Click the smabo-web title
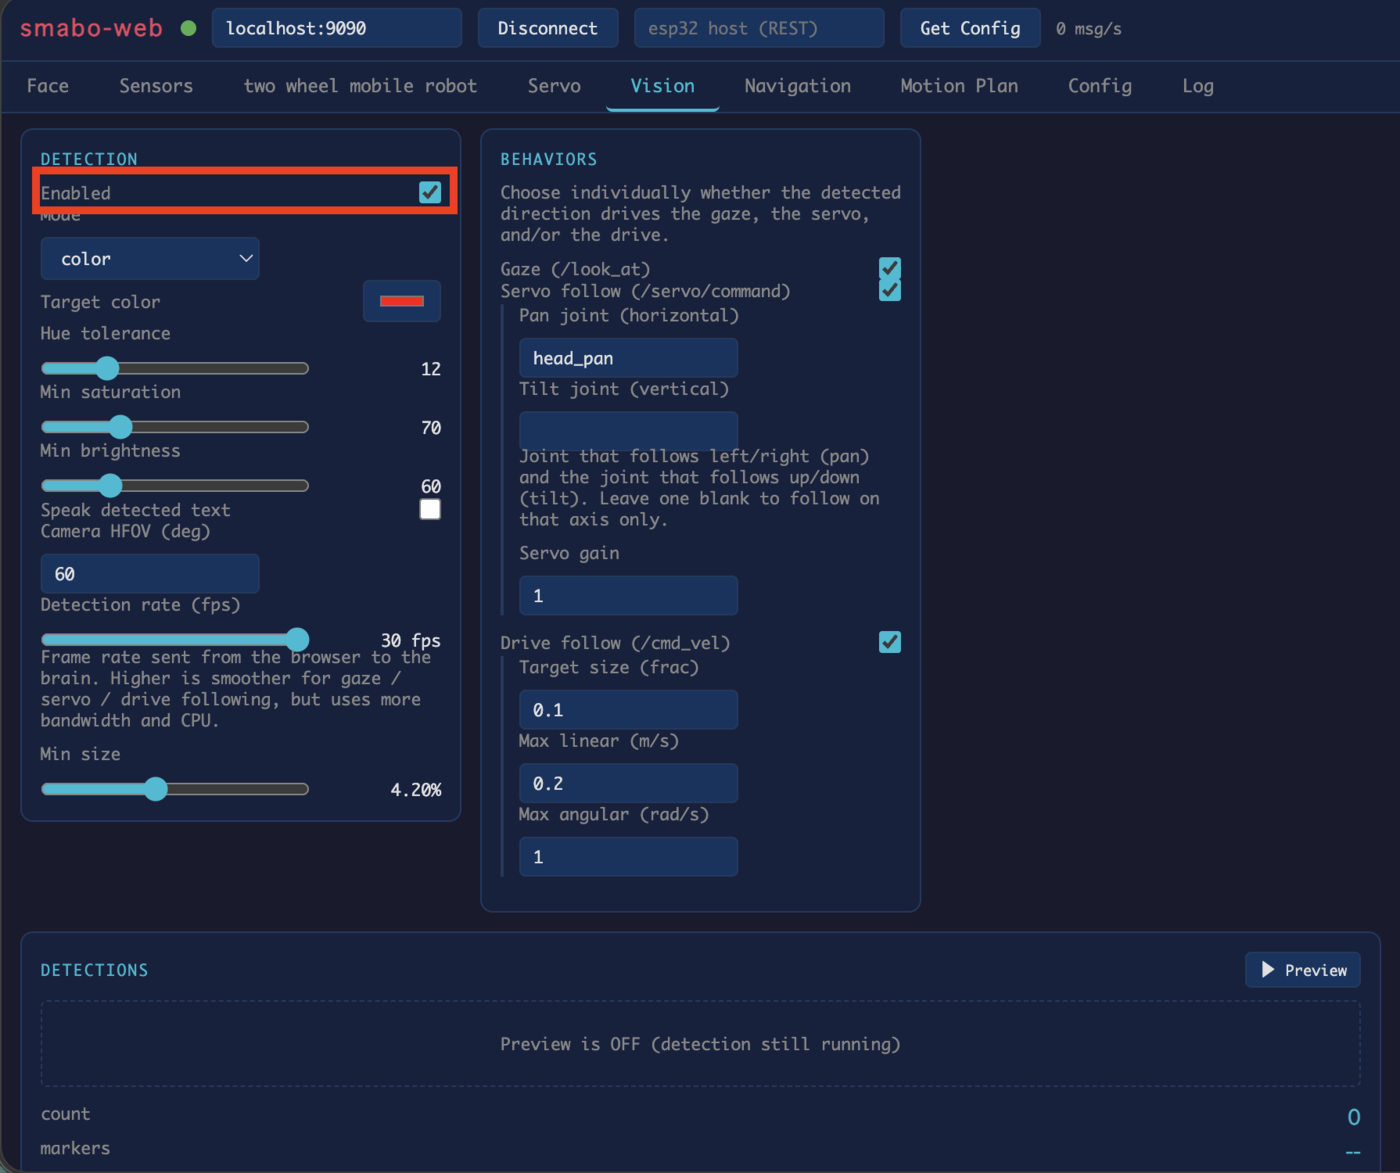Image resolution: width=1400 pixels, height=1173 pixels. click(x=91, y=28)
